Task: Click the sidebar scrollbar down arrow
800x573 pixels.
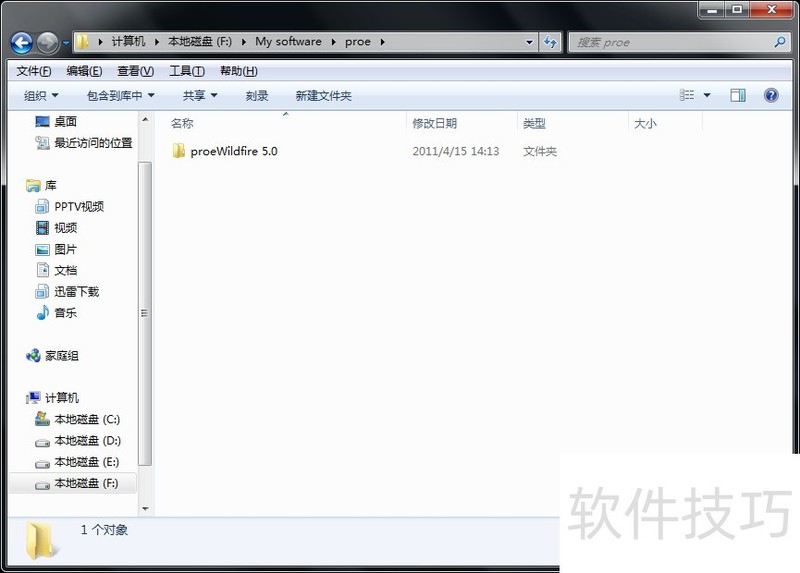Action: tap(145, 508)
